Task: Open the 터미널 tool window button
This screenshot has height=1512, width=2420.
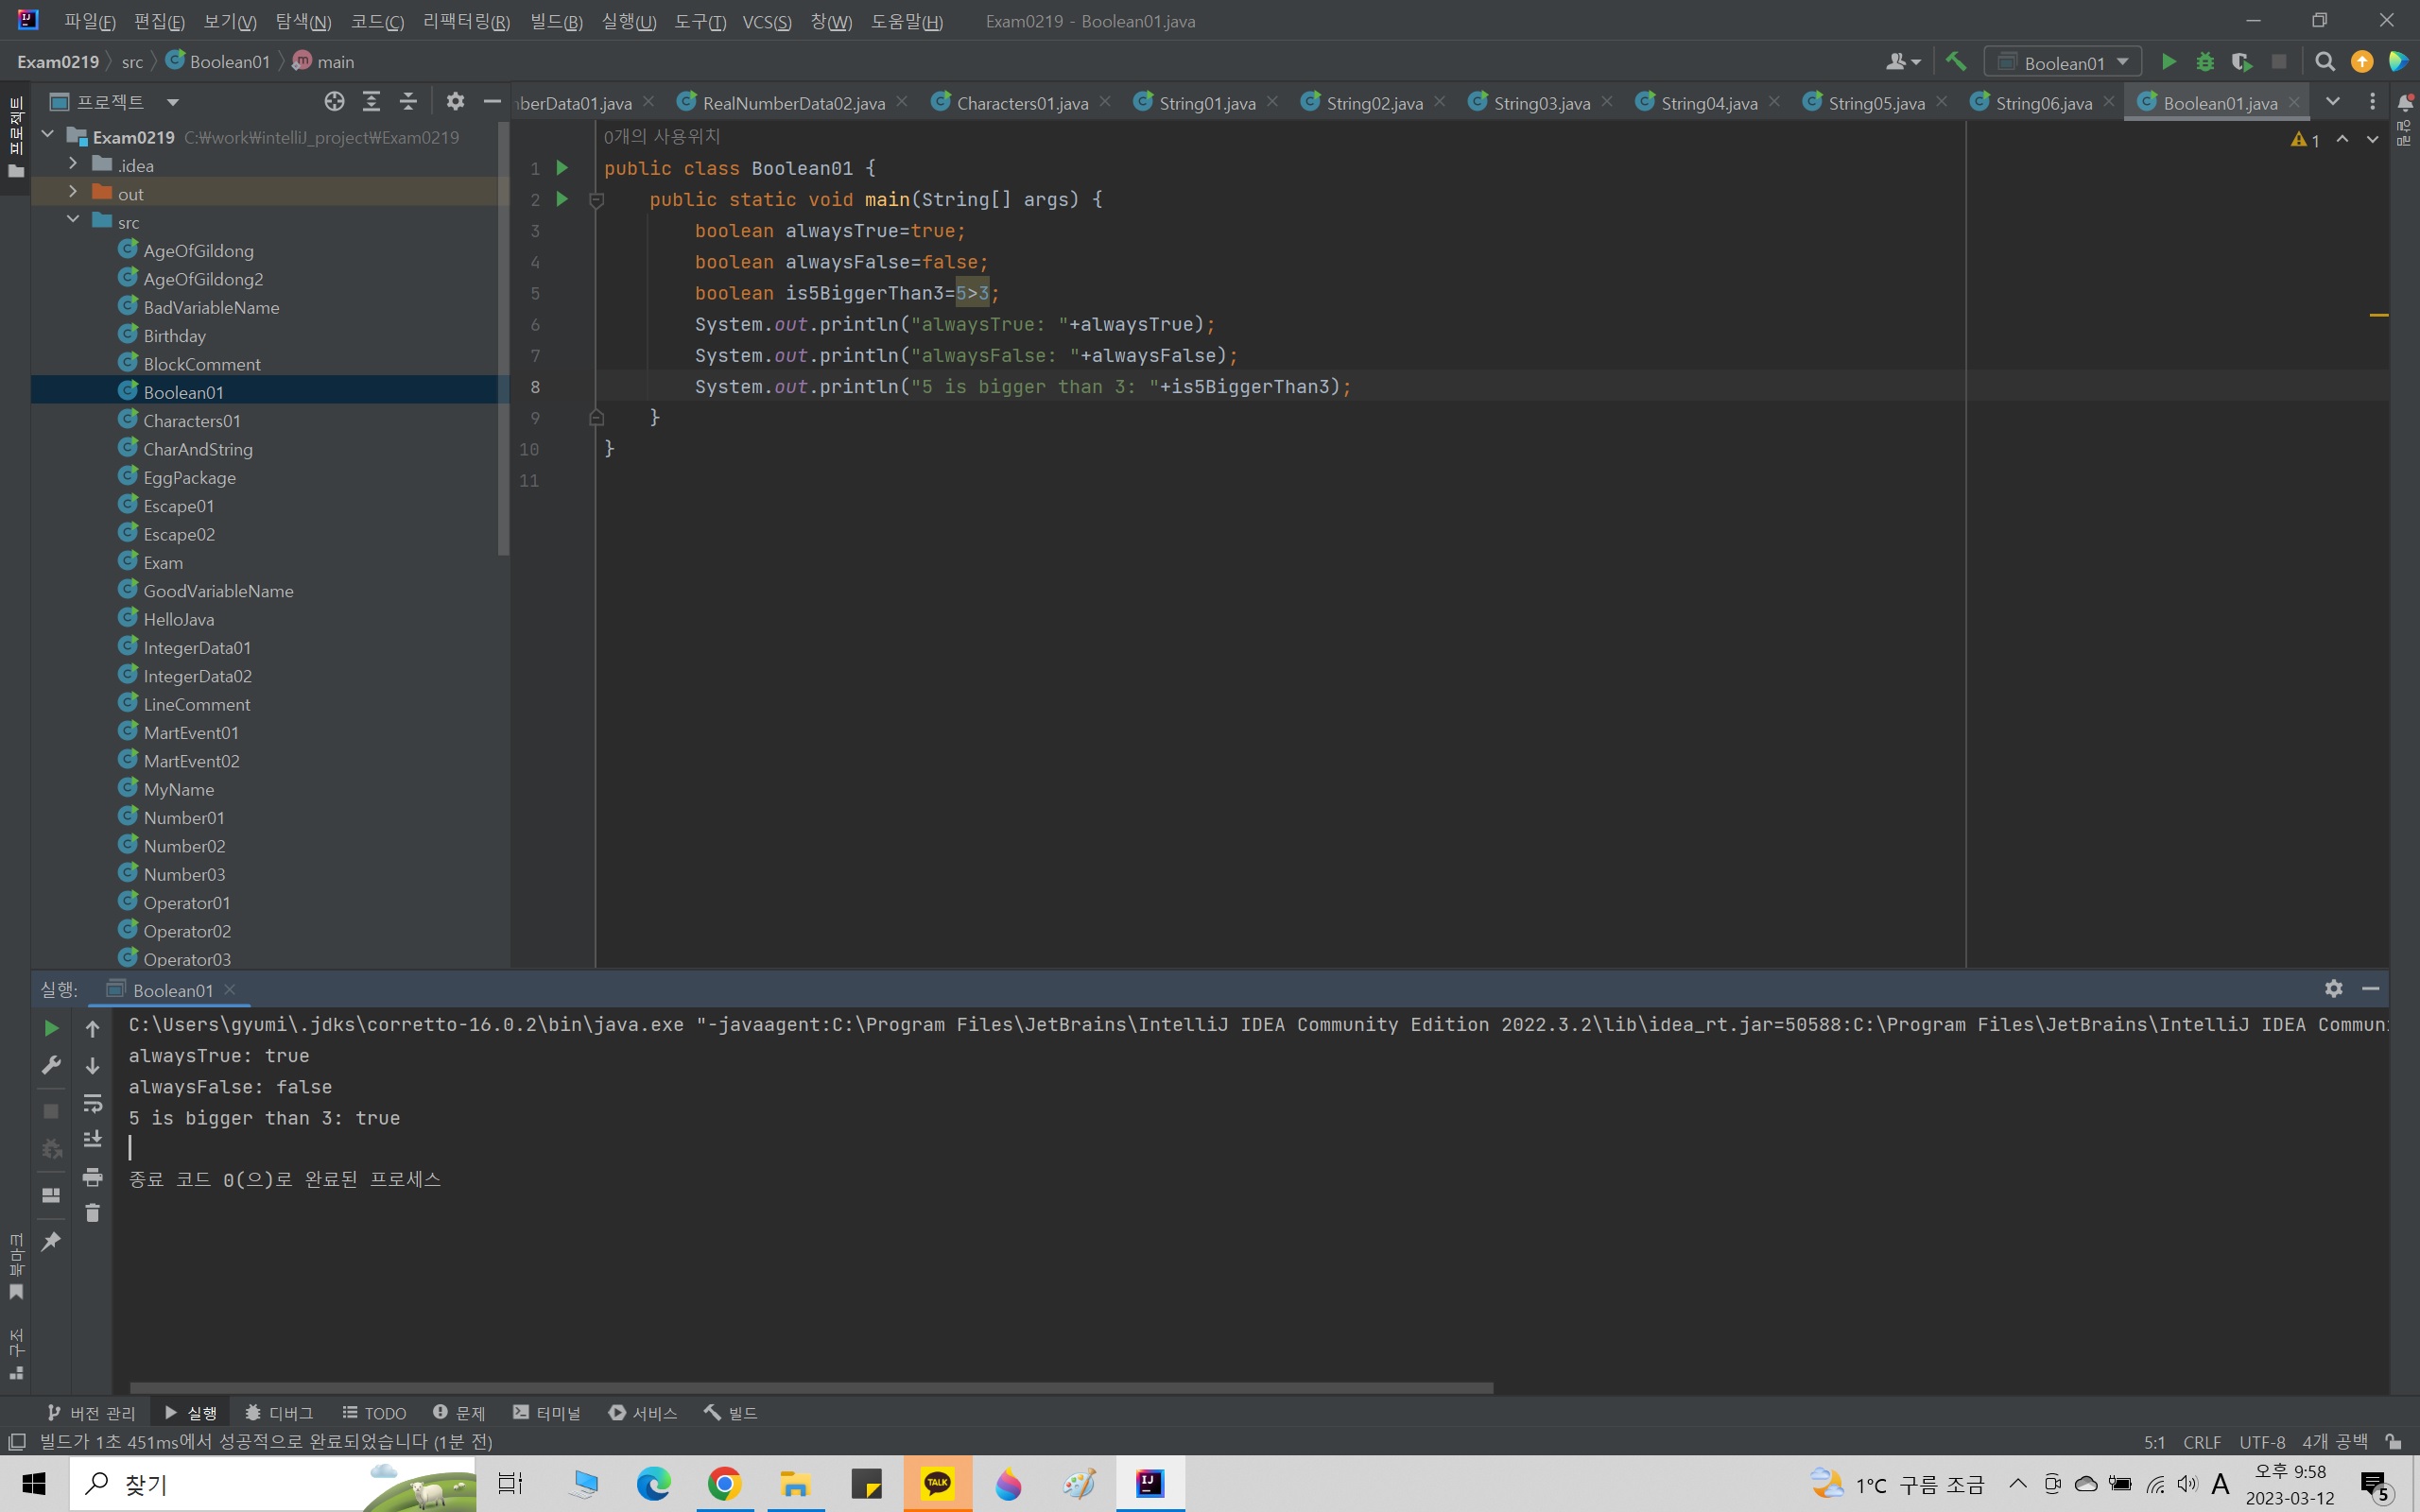Action: (547, 1412)
